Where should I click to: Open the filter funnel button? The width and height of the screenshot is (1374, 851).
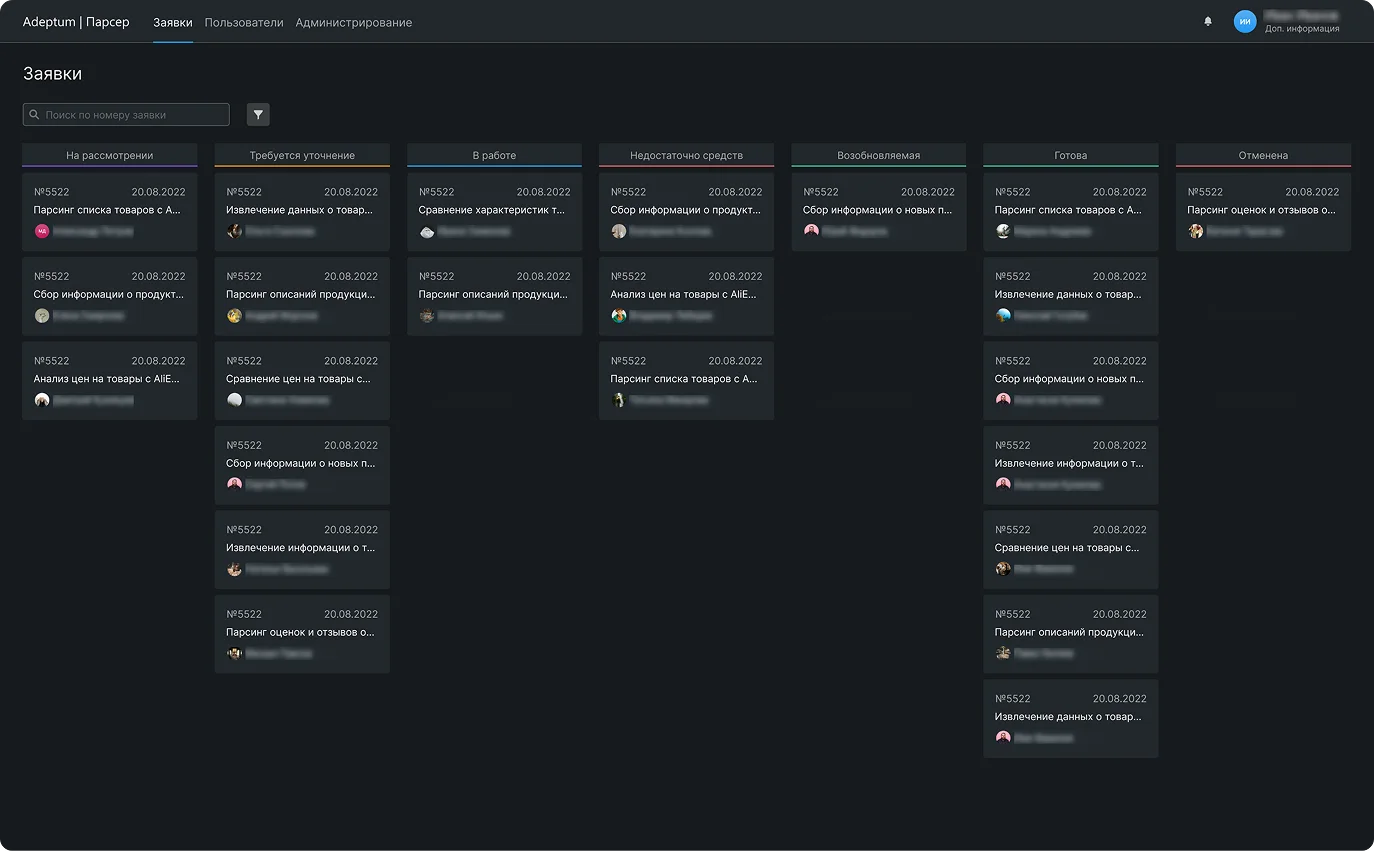(258, 115)
